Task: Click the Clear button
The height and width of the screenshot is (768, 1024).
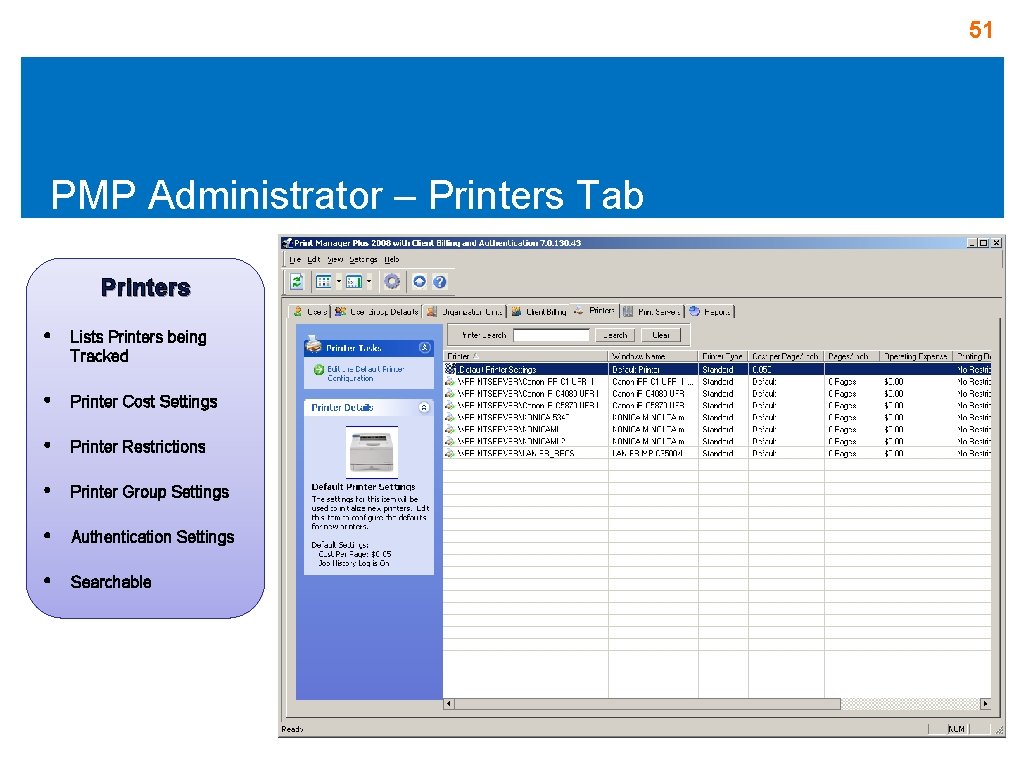Action: pos(661,335)
